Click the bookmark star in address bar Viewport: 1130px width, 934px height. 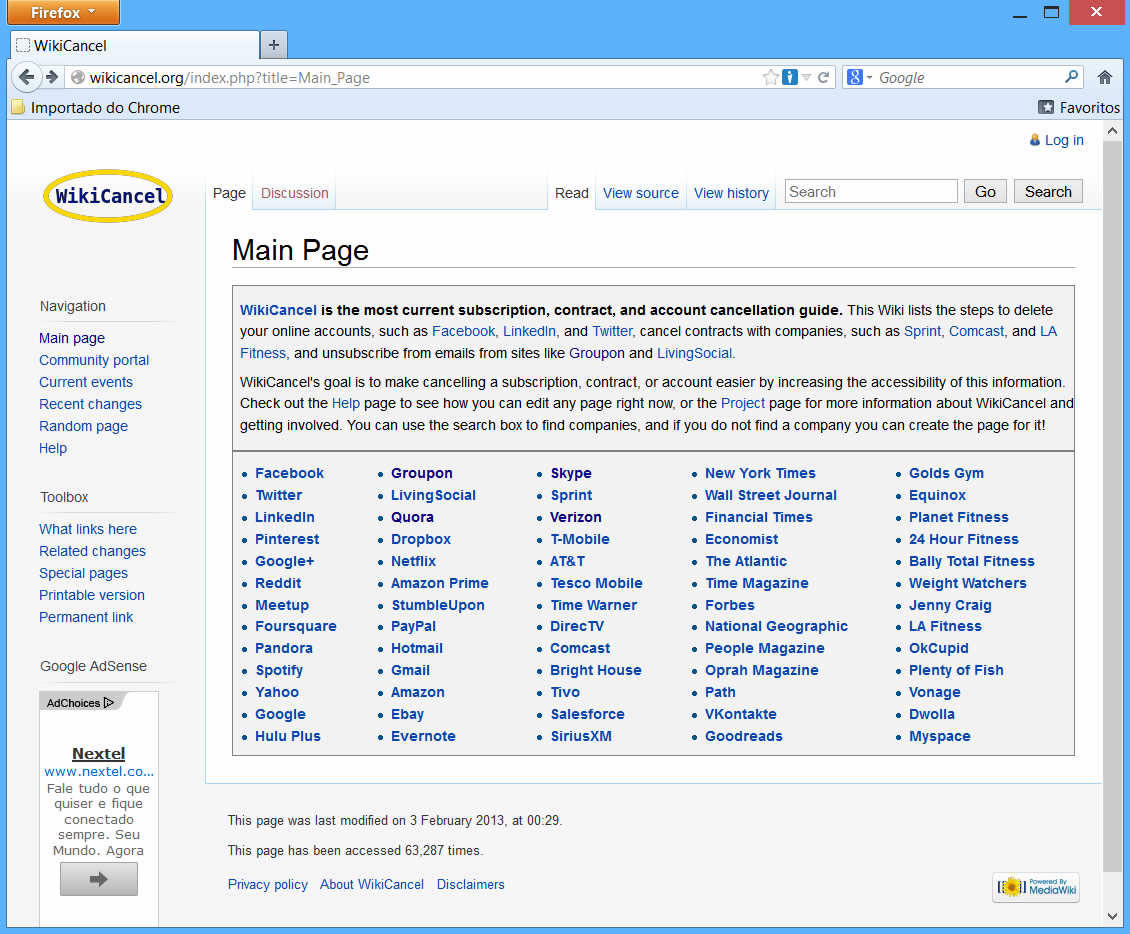coord(770,77)
